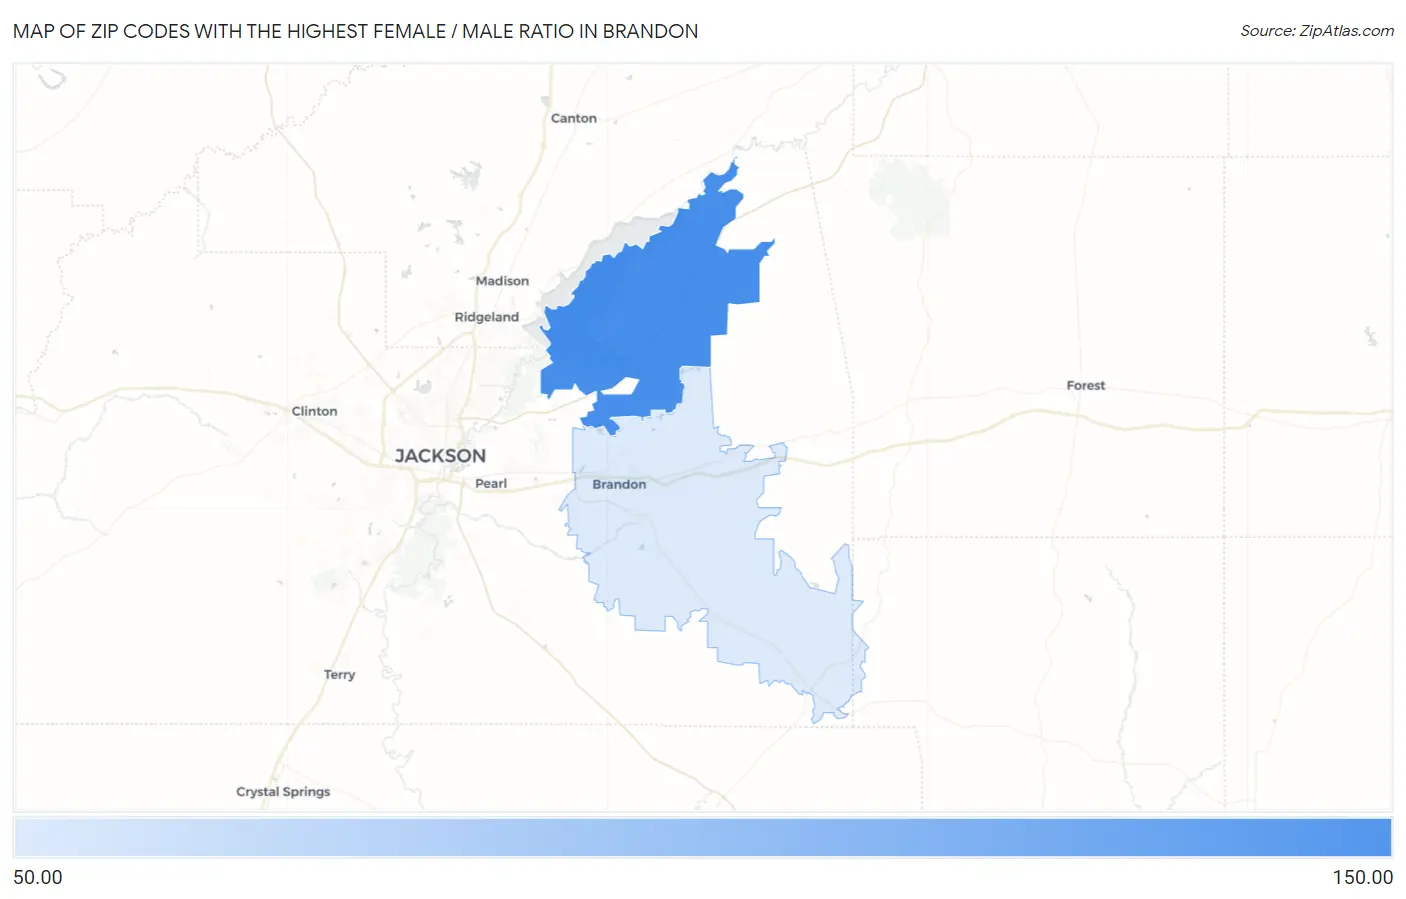Click the Source: ZipAtlas.com attribution text
This screenshot has height=899, width=1406.
pos(1317,31)
